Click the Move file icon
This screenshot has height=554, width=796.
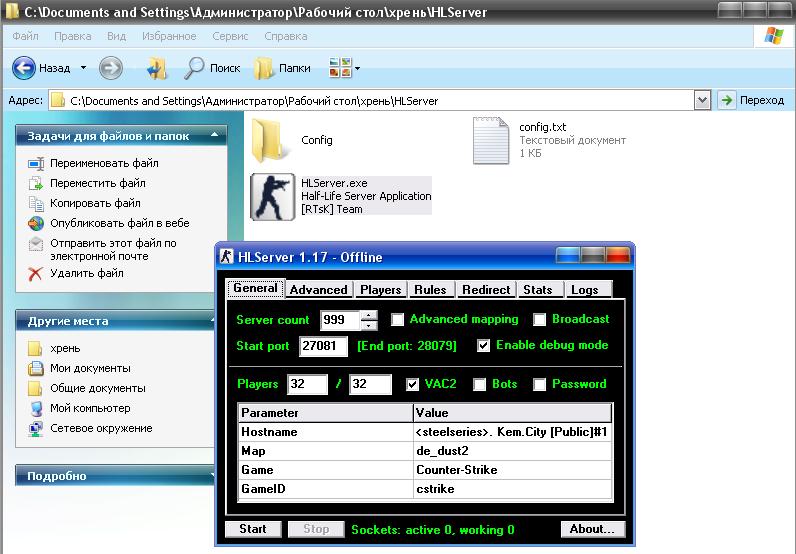36,183
